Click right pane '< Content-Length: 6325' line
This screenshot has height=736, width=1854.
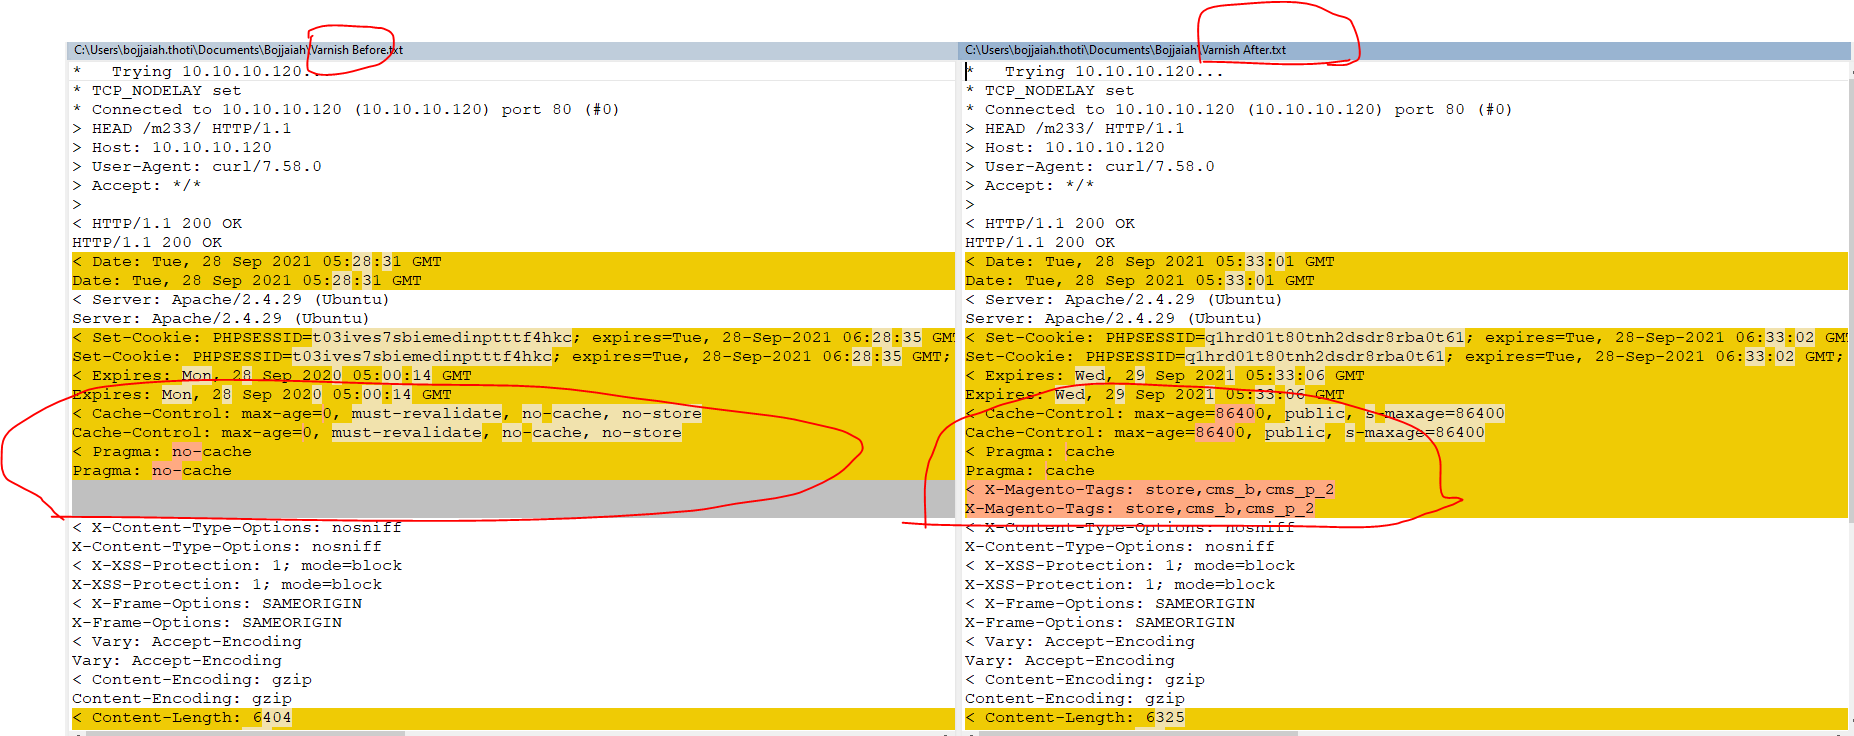tap(1406, 718)
